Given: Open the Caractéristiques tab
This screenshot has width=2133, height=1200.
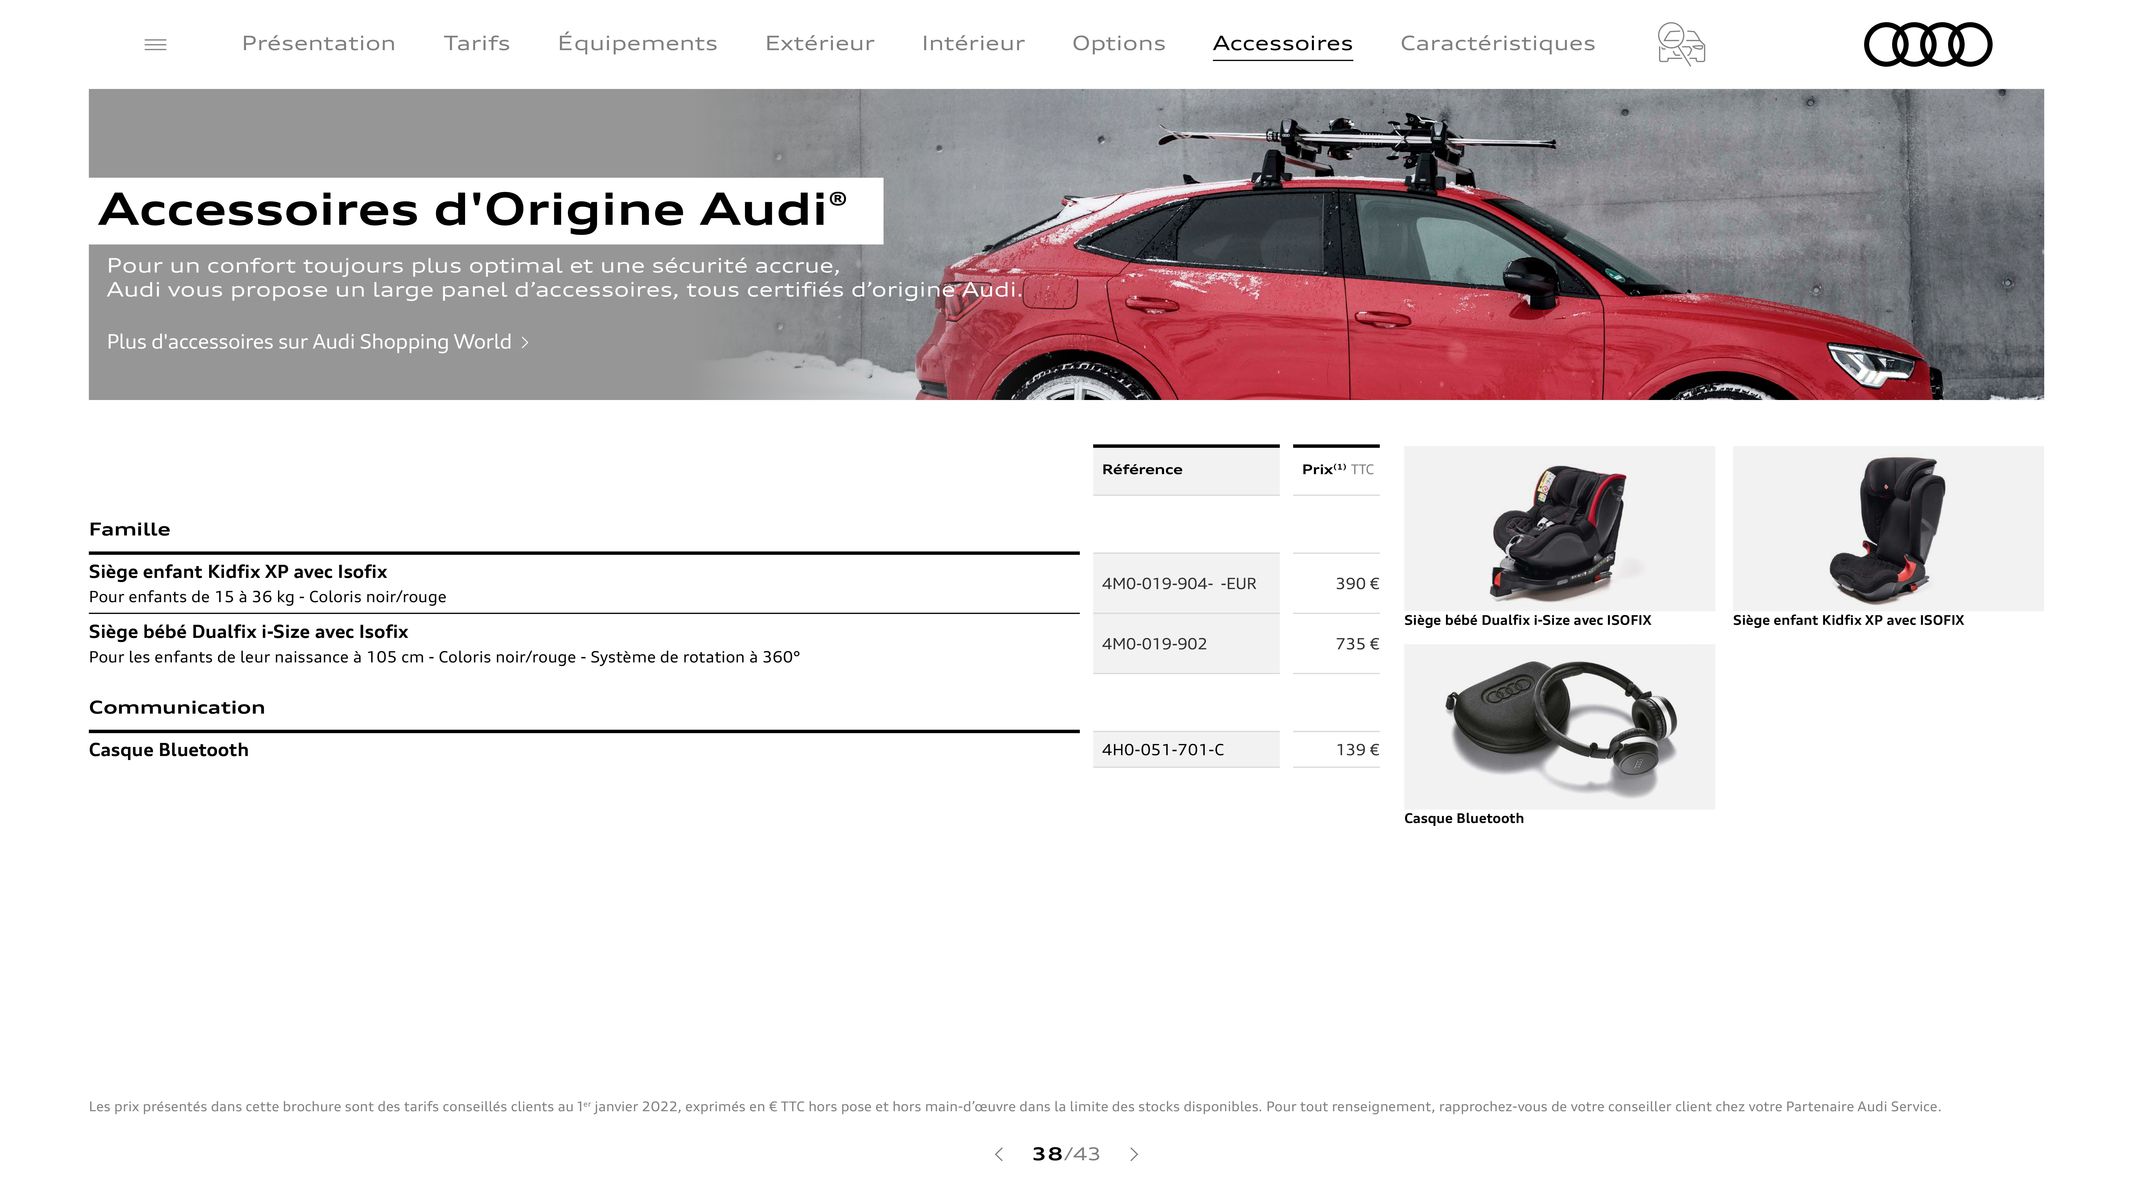Looking at the screenshot, I should coord(1498,43).
